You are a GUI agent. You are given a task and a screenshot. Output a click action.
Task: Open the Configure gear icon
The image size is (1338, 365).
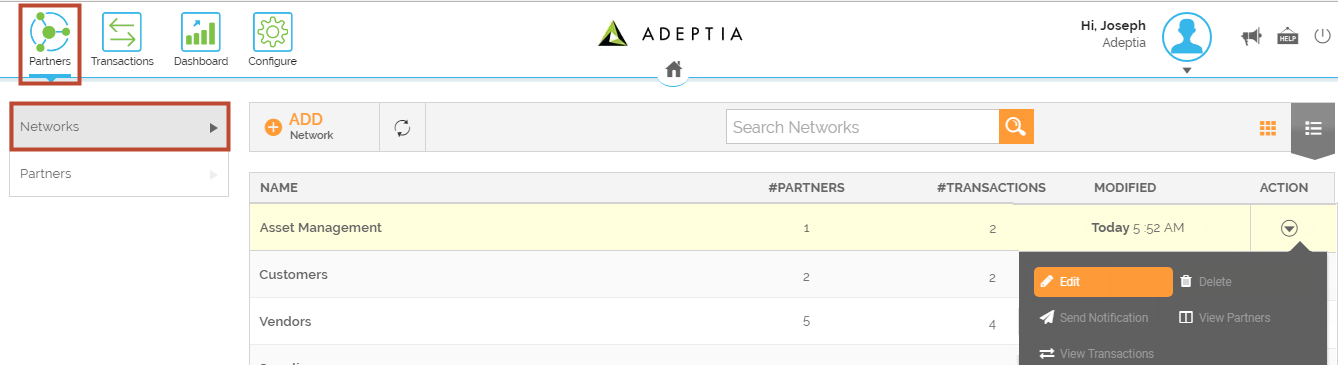click(x=272, y=32)
